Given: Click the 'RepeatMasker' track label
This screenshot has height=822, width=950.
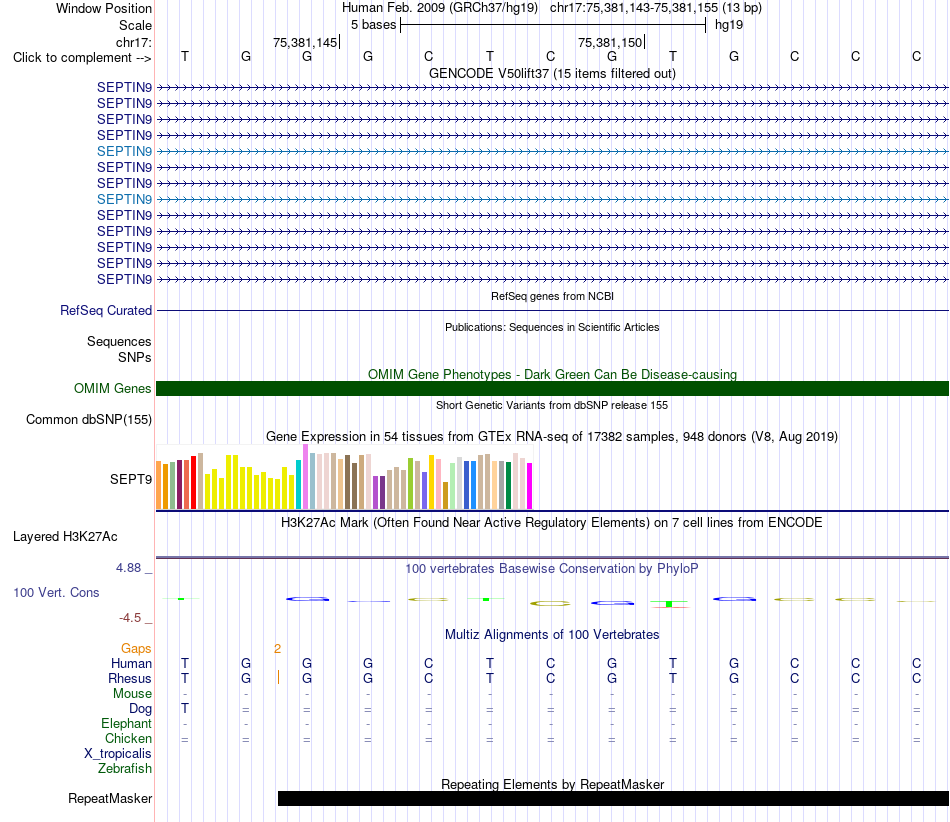Looking at the screenshot, I should [110, 798].
